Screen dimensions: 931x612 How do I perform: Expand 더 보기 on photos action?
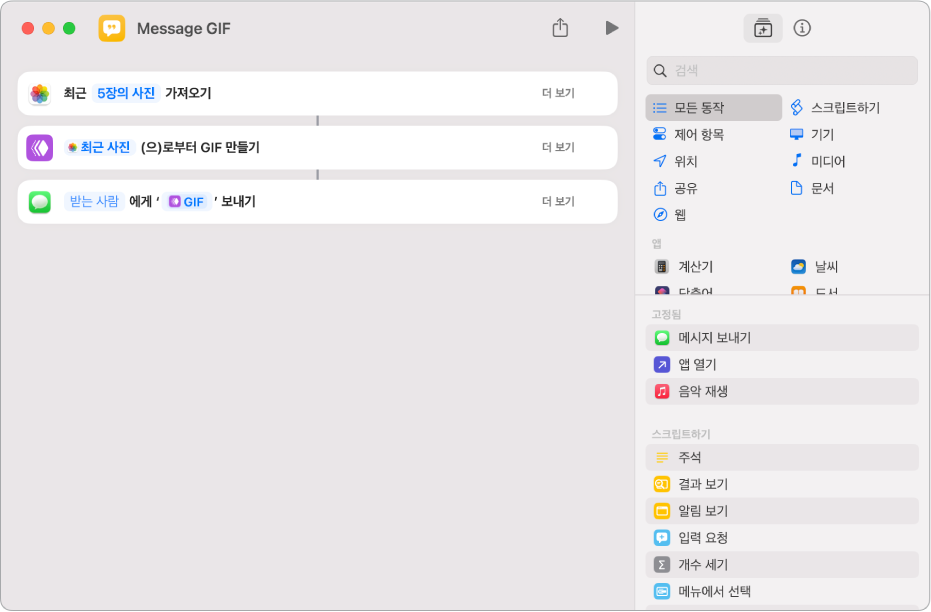pos(558,93)
